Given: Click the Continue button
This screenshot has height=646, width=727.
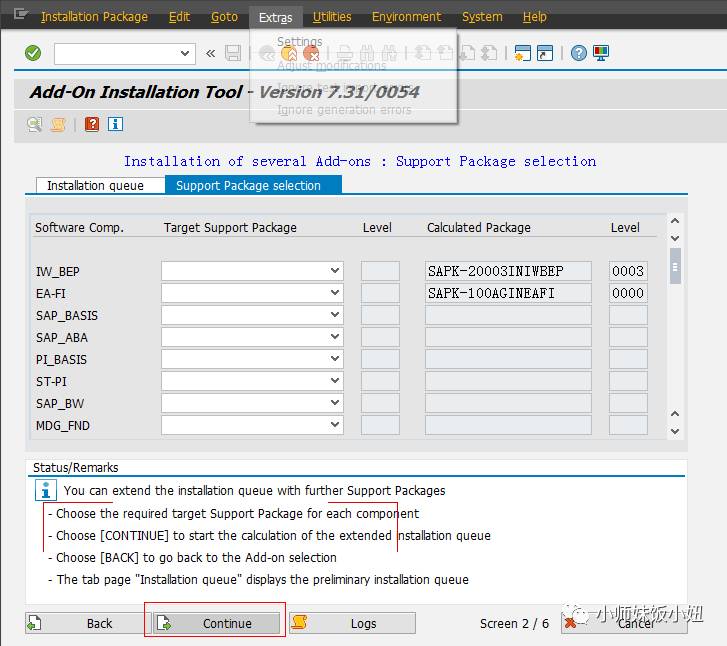Looking at the screenshot, I should (x=217, y=623).
